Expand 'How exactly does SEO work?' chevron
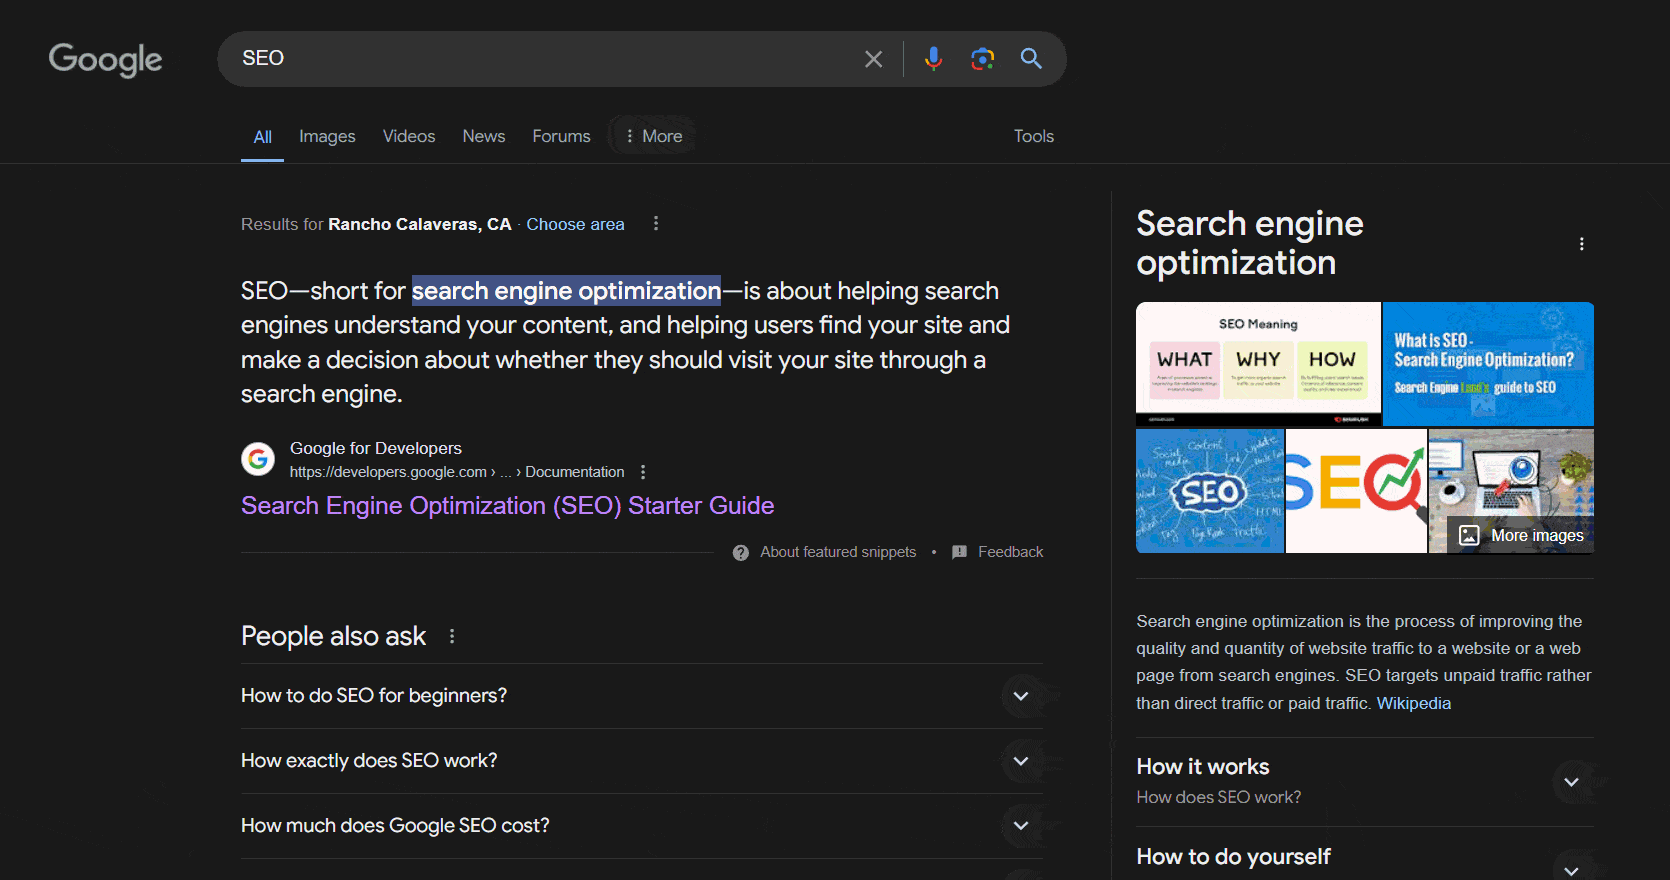Viewport: 1670px width, 880px height. click(x=1021, y=761)
